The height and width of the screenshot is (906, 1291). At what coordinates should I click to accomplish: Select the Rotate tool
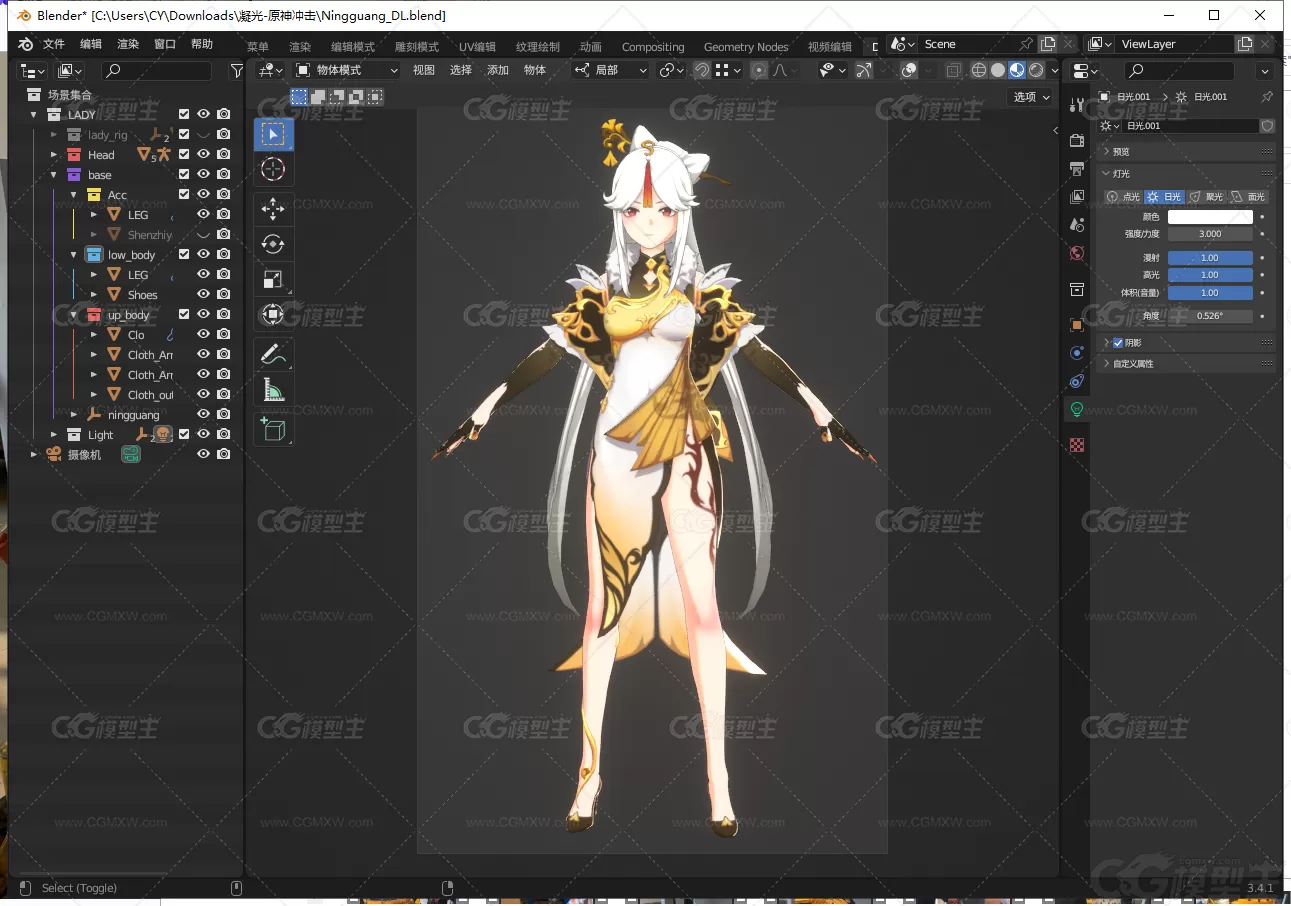[x=274, y=244]
